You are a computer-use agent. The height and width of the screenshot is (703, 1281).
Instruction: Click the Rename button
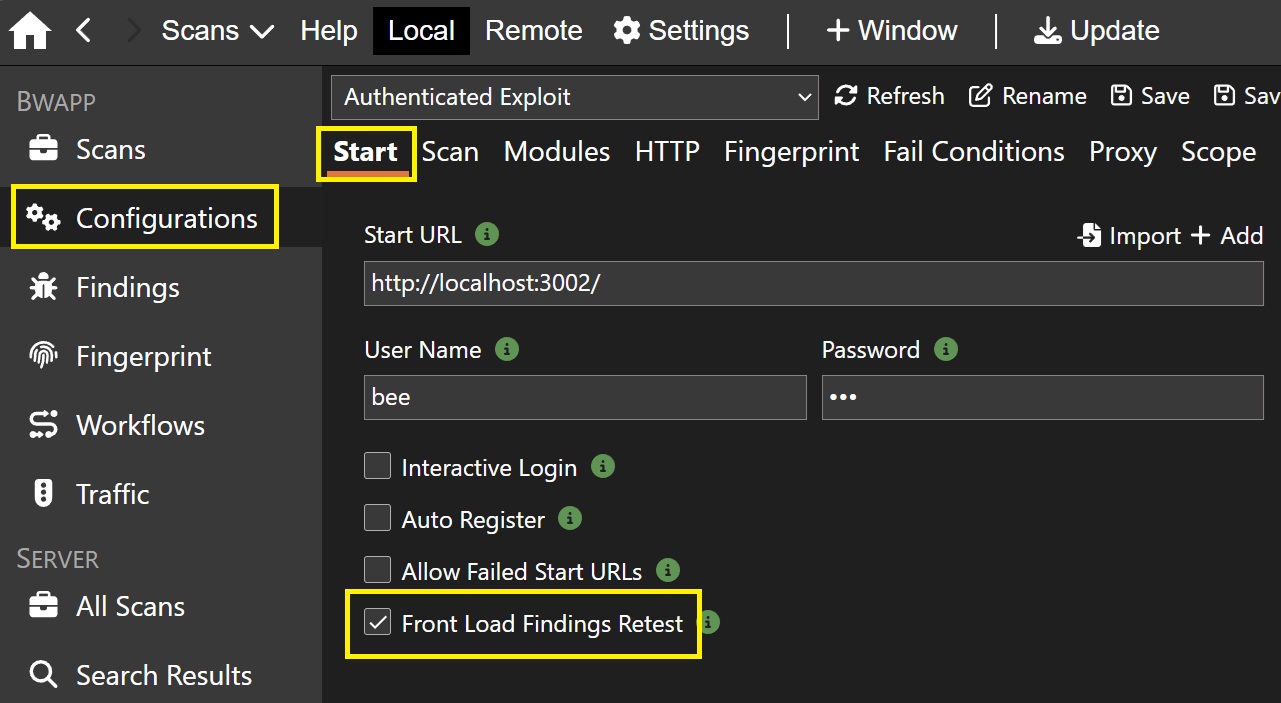1028,96
